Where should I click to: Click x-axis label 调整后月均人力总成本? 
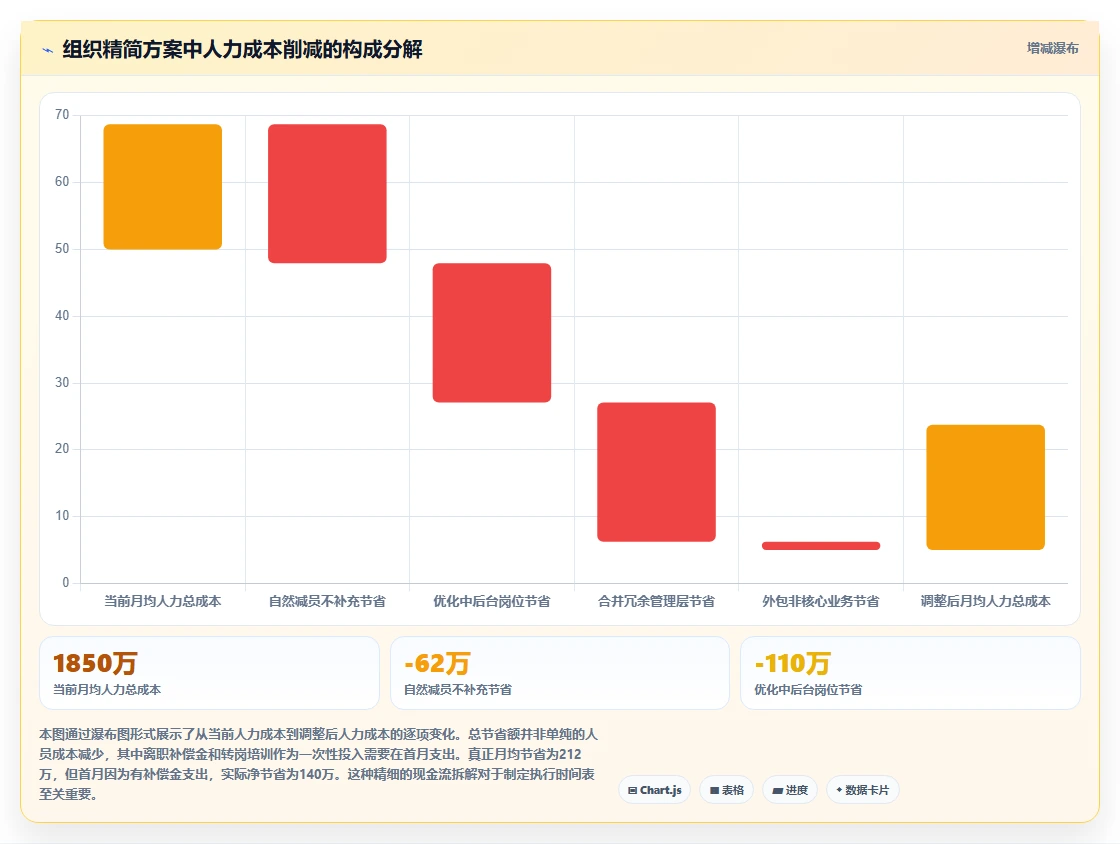986,601
